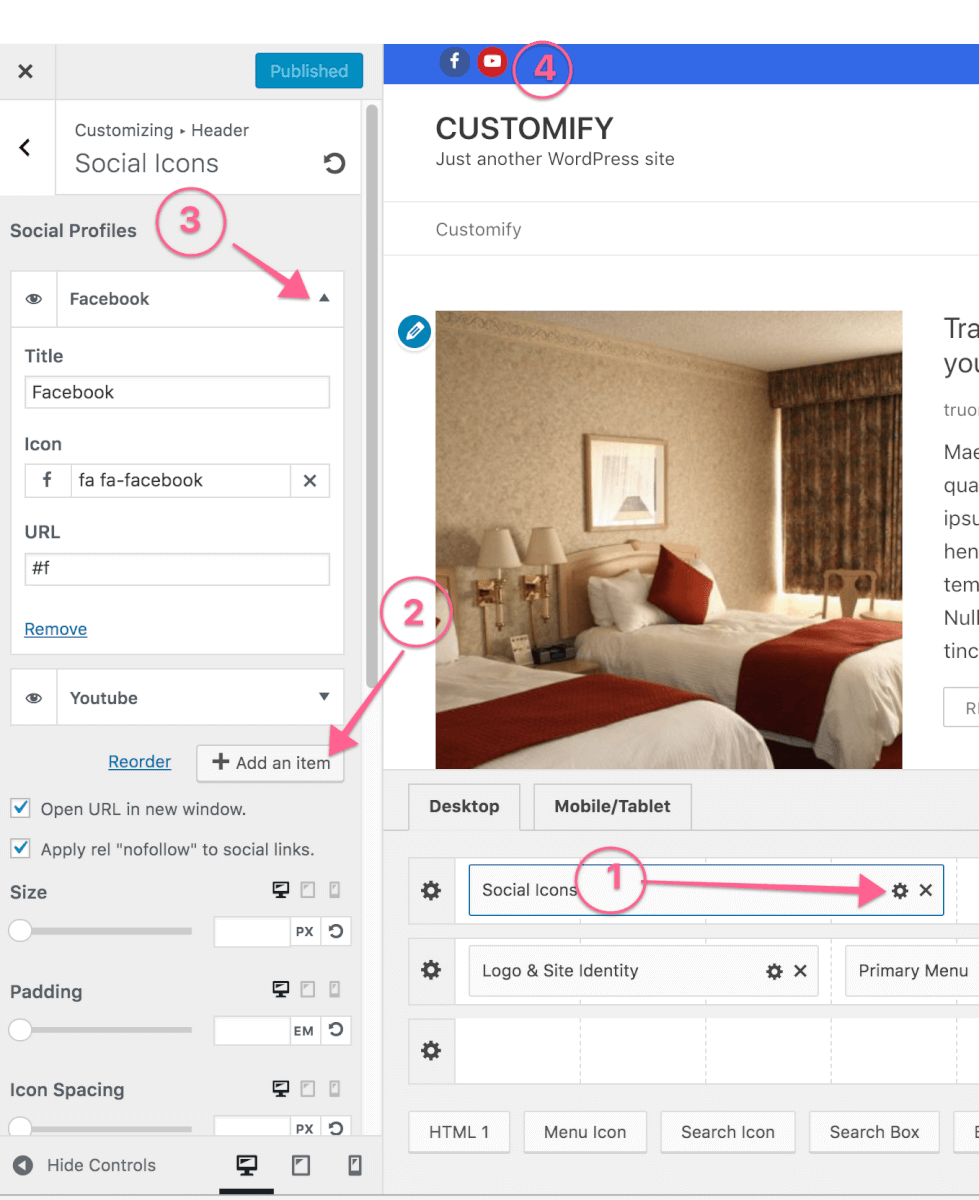Remove Logo & Site Identity from builder
979x1200 pixels.
coord(800,971)
